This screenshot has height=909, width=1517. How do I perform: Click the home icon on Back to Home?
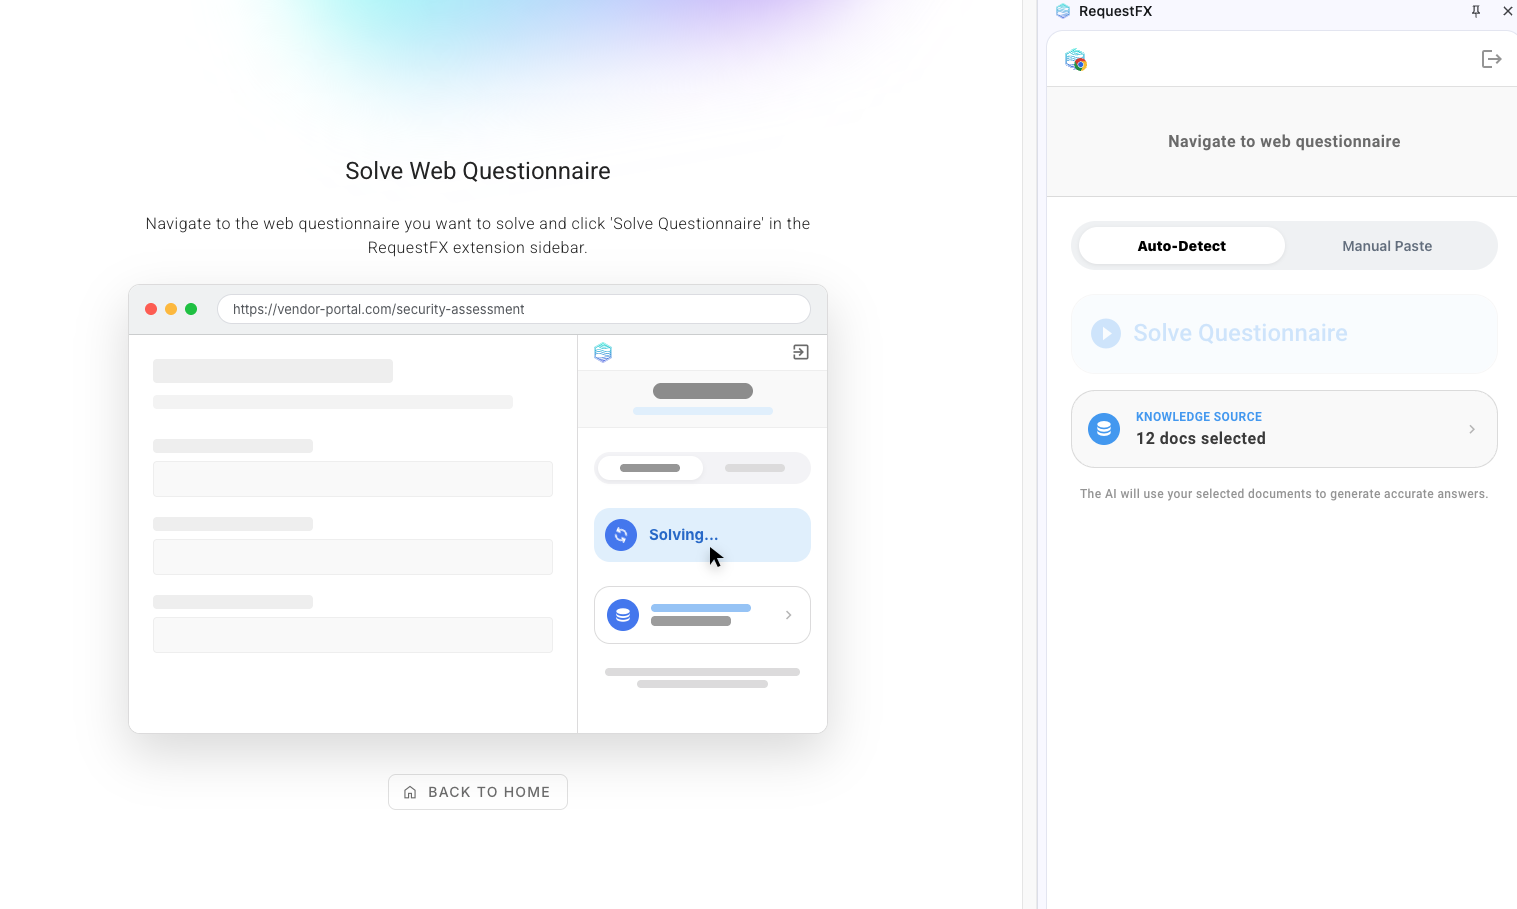410,792
